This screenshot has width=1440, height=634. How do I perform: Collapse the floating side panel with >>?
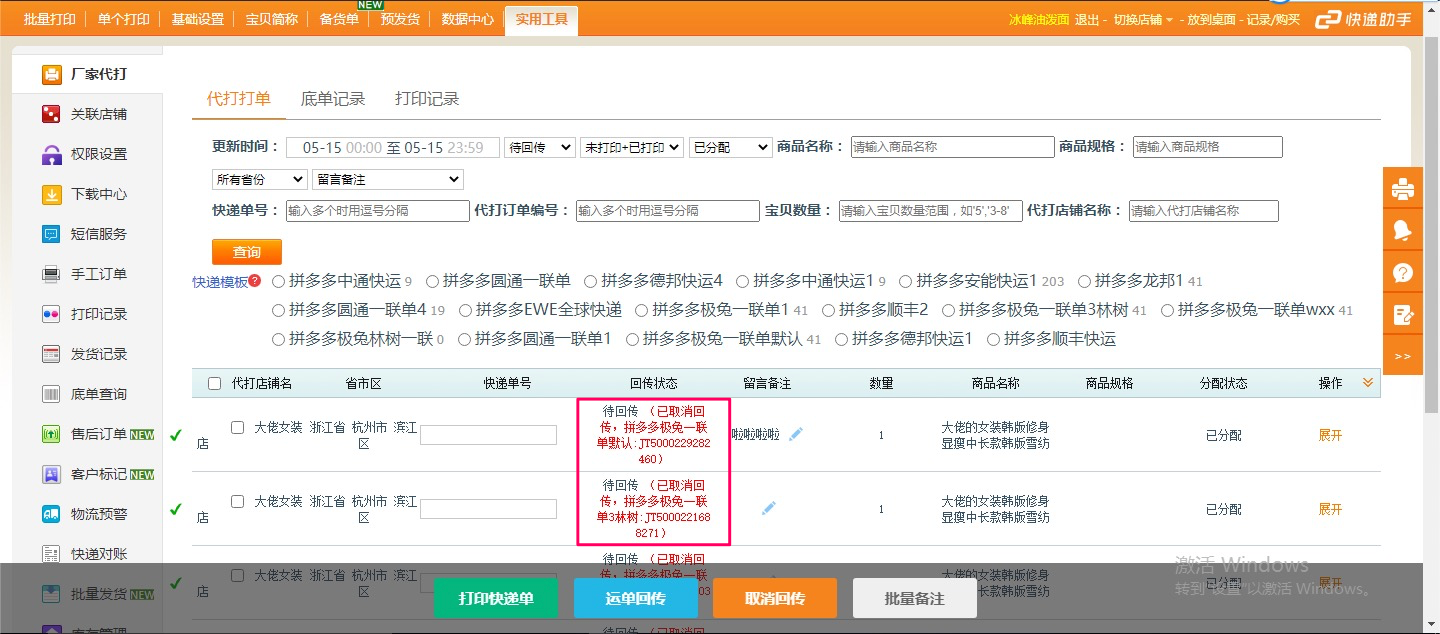[x=1402, y=356]
